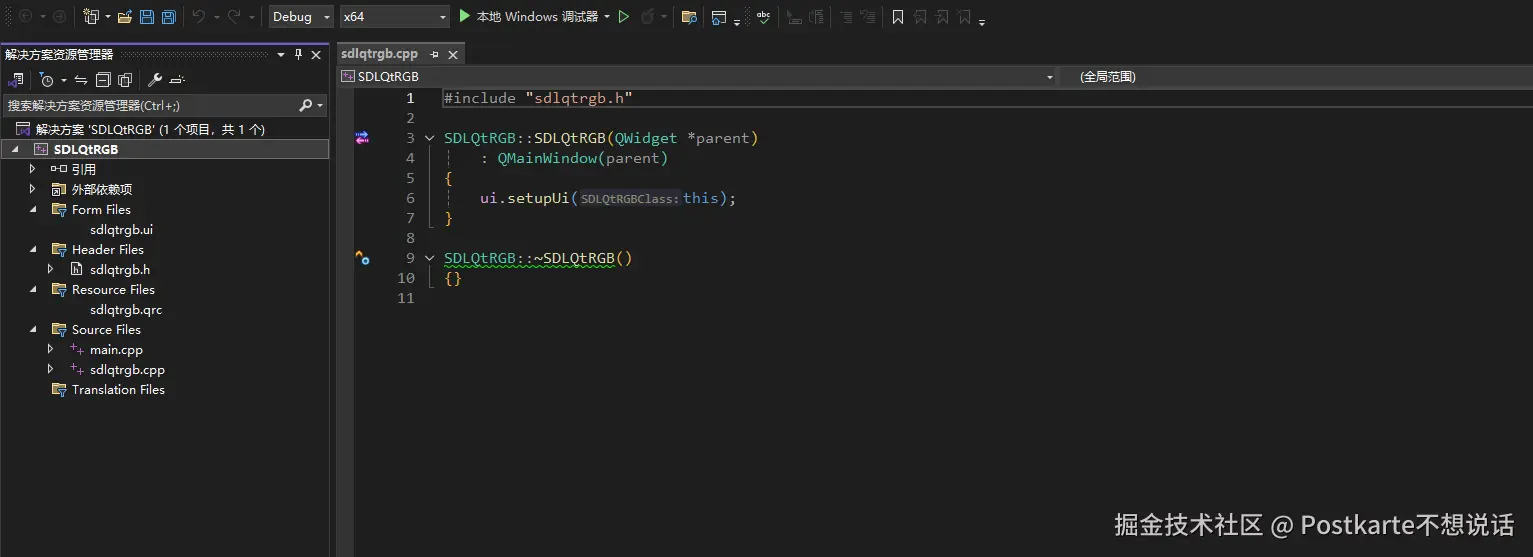The image size is (1533, 557).
Task: Collapse the Resource Files folder
Action: [x=32, y=289]
